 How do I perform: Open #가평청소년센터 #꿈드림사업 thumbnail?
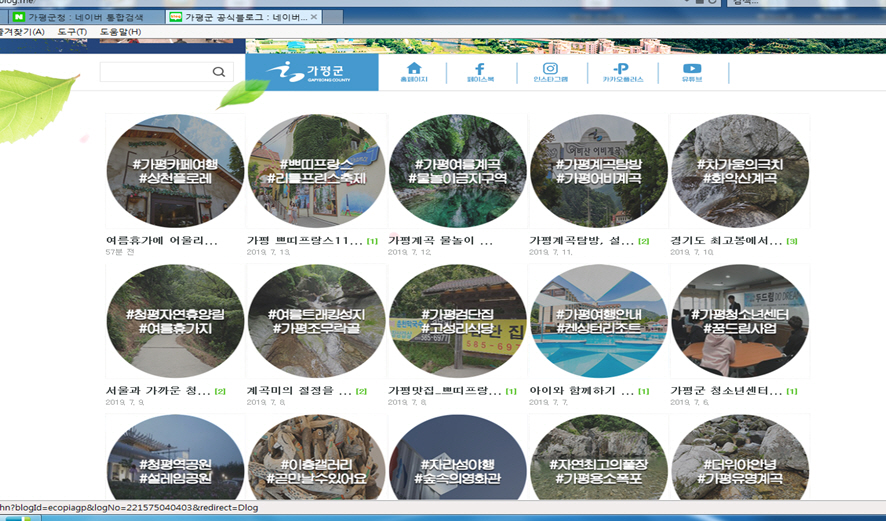click(740, 321)
